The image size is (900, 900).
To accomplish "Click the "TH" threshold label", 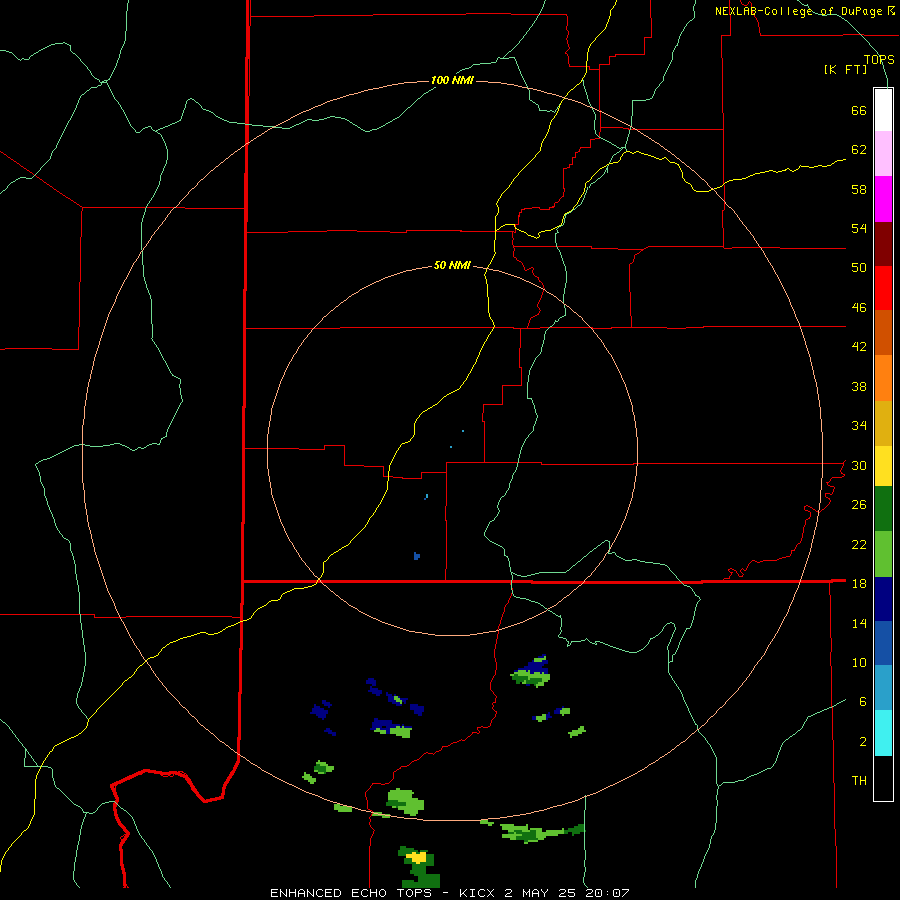I will click(859, 780).
